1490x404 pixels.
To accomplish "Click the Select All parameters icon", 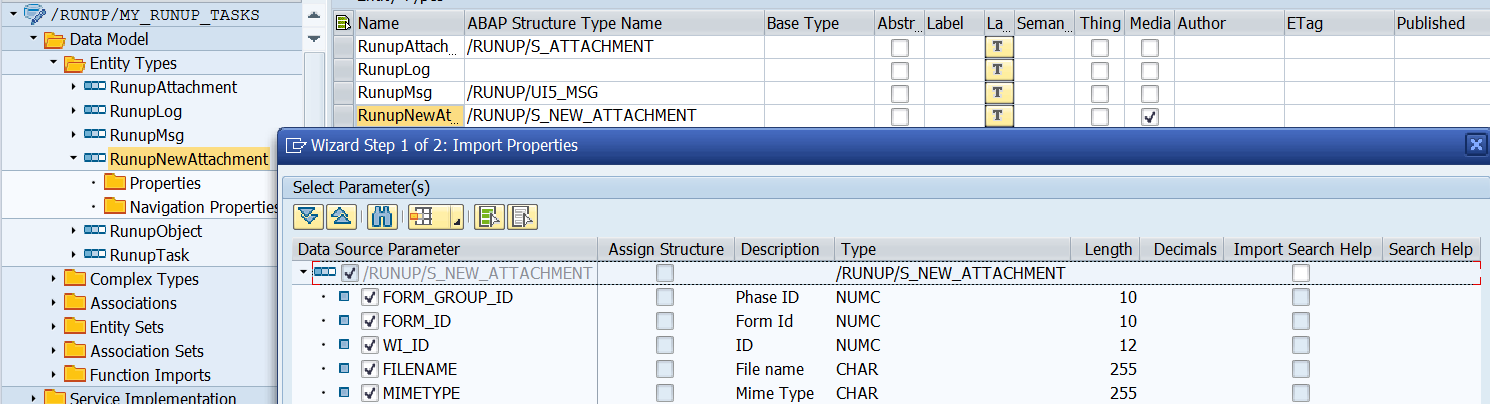I will (490, 216).
